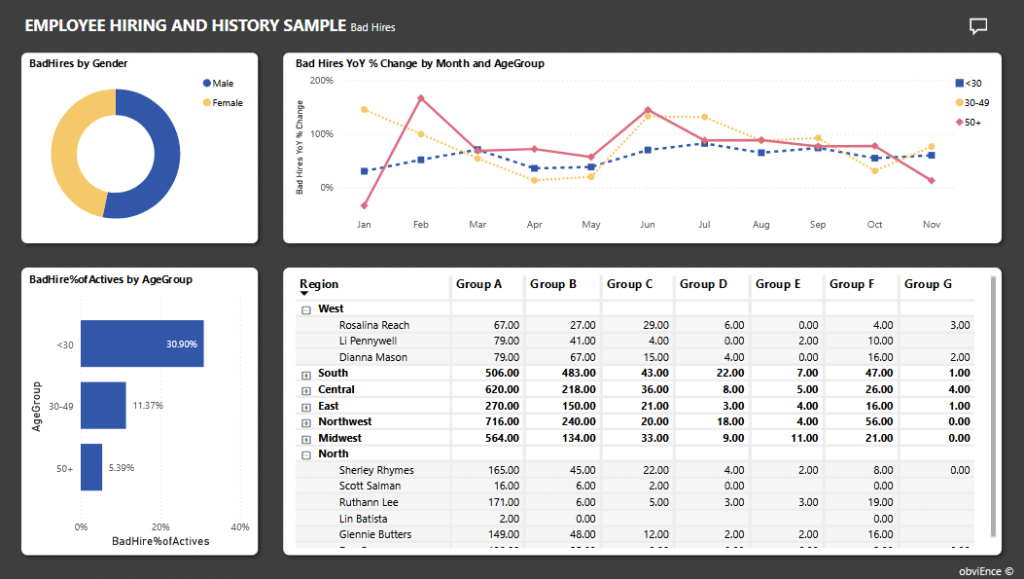Select the 30-49 age group bar

point(103,405)
